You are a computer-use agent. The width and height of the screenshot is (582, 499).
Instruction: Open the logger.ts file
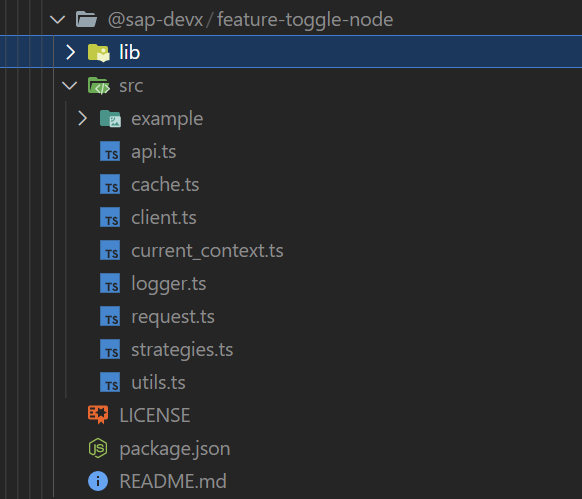291,284
